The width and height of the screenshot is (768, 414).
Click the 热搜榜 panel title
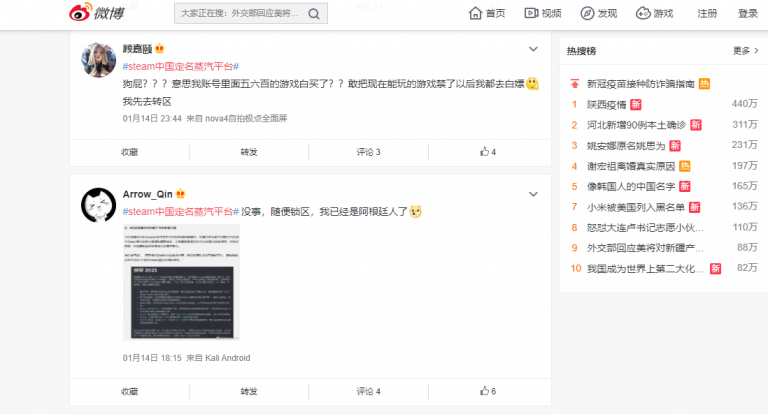tap(581, 51)
